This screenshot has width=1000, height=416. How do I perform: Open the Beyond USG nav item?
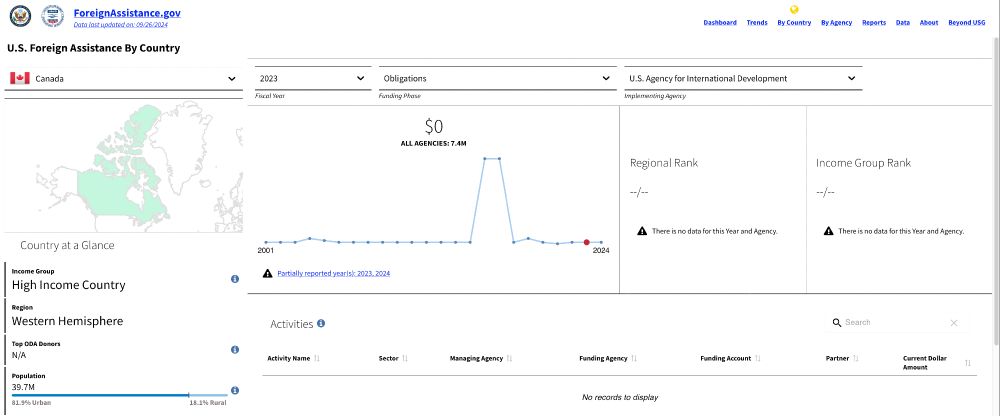click(x=966, y=22)
